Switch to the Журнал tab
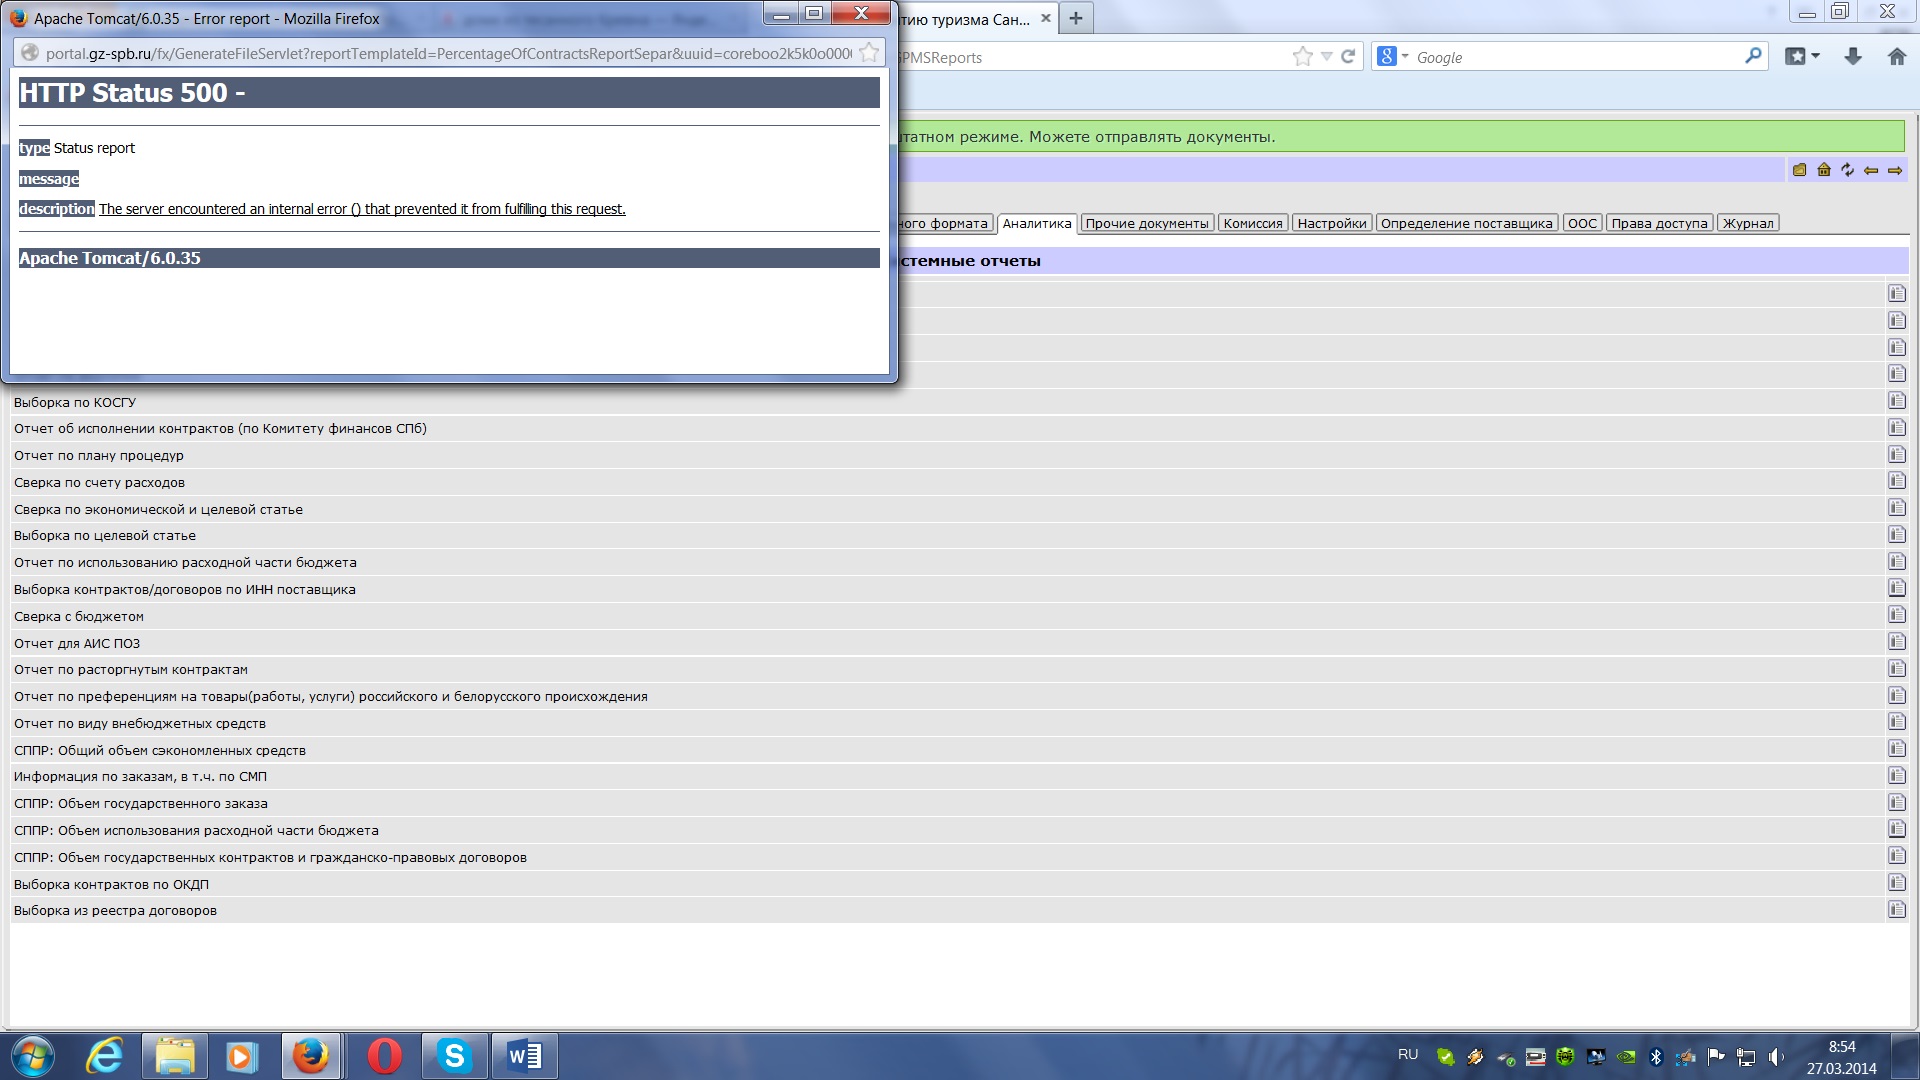The height and width of the screenshot is (1080, 1920). click(x=1747, y=223)
